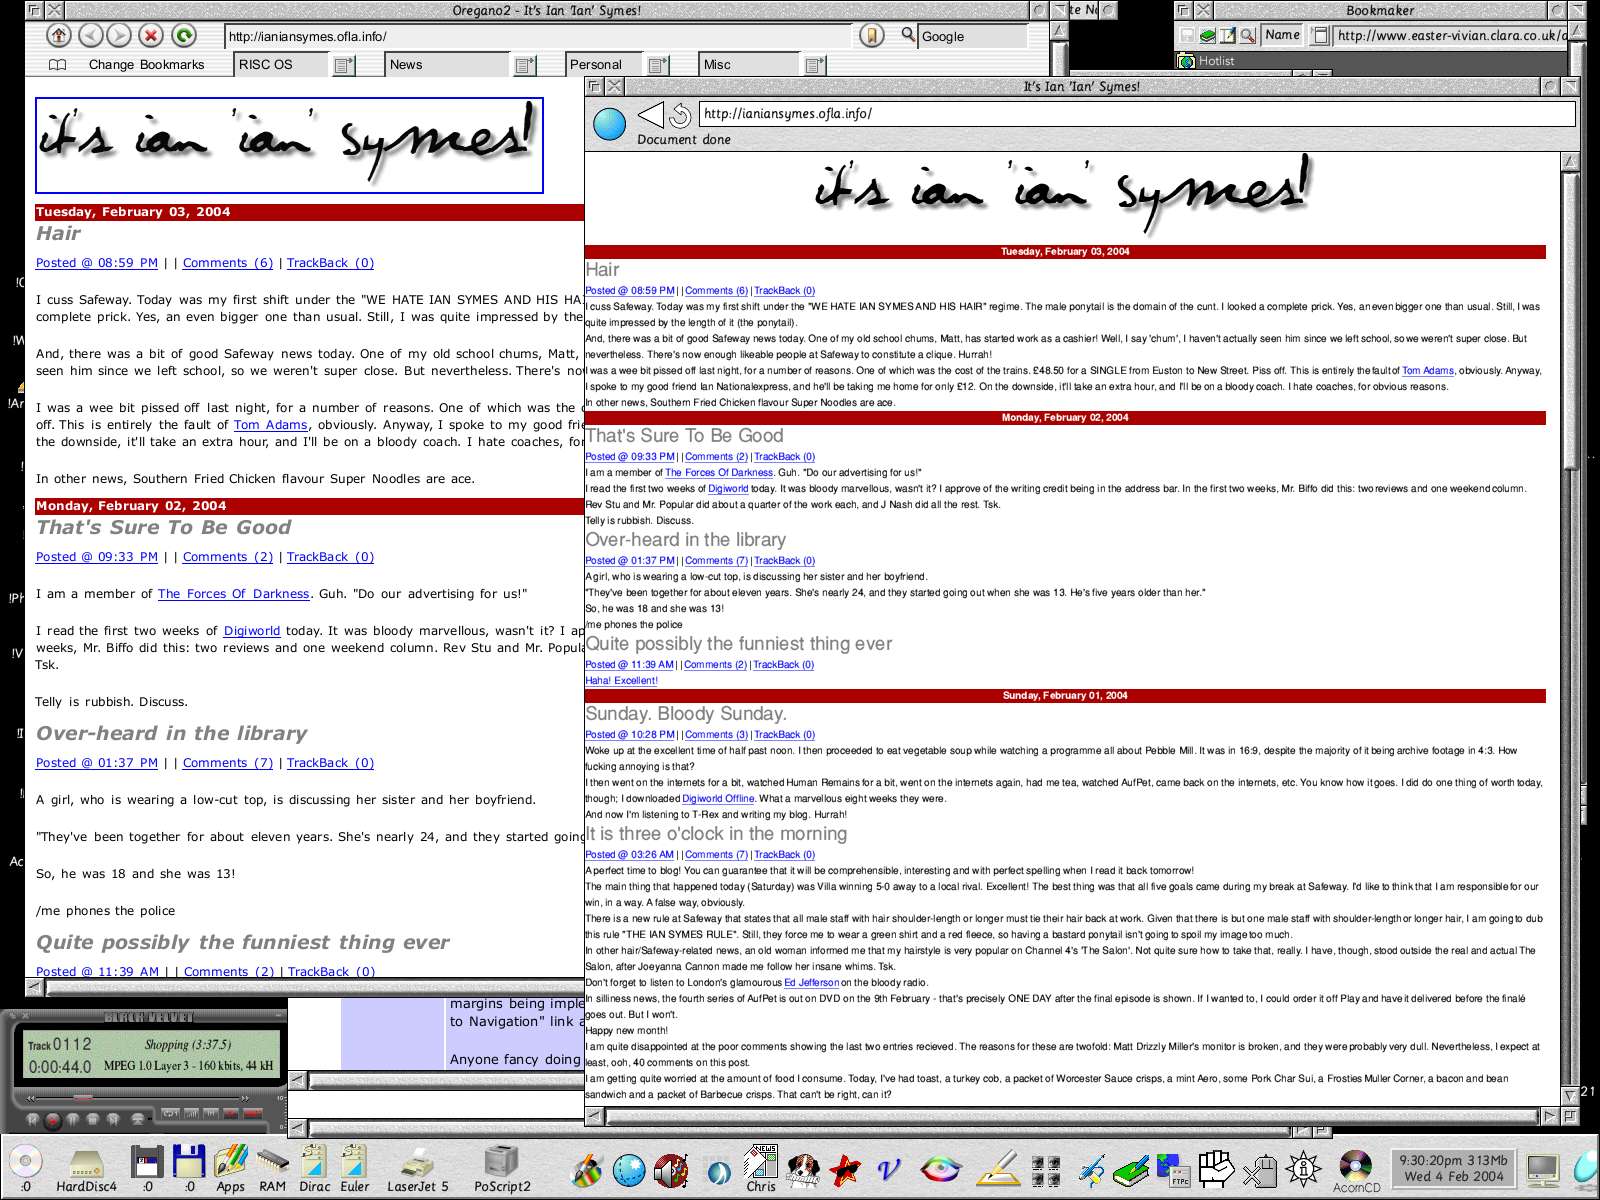The image size is (1600, 1200).
Task: Click the back triangle in second browser
Action: click(x=650, y=115)
